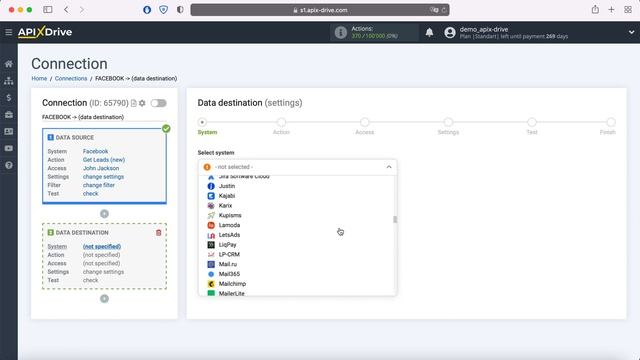
Task: Select Karix from the system list
Action: (297, 206)
